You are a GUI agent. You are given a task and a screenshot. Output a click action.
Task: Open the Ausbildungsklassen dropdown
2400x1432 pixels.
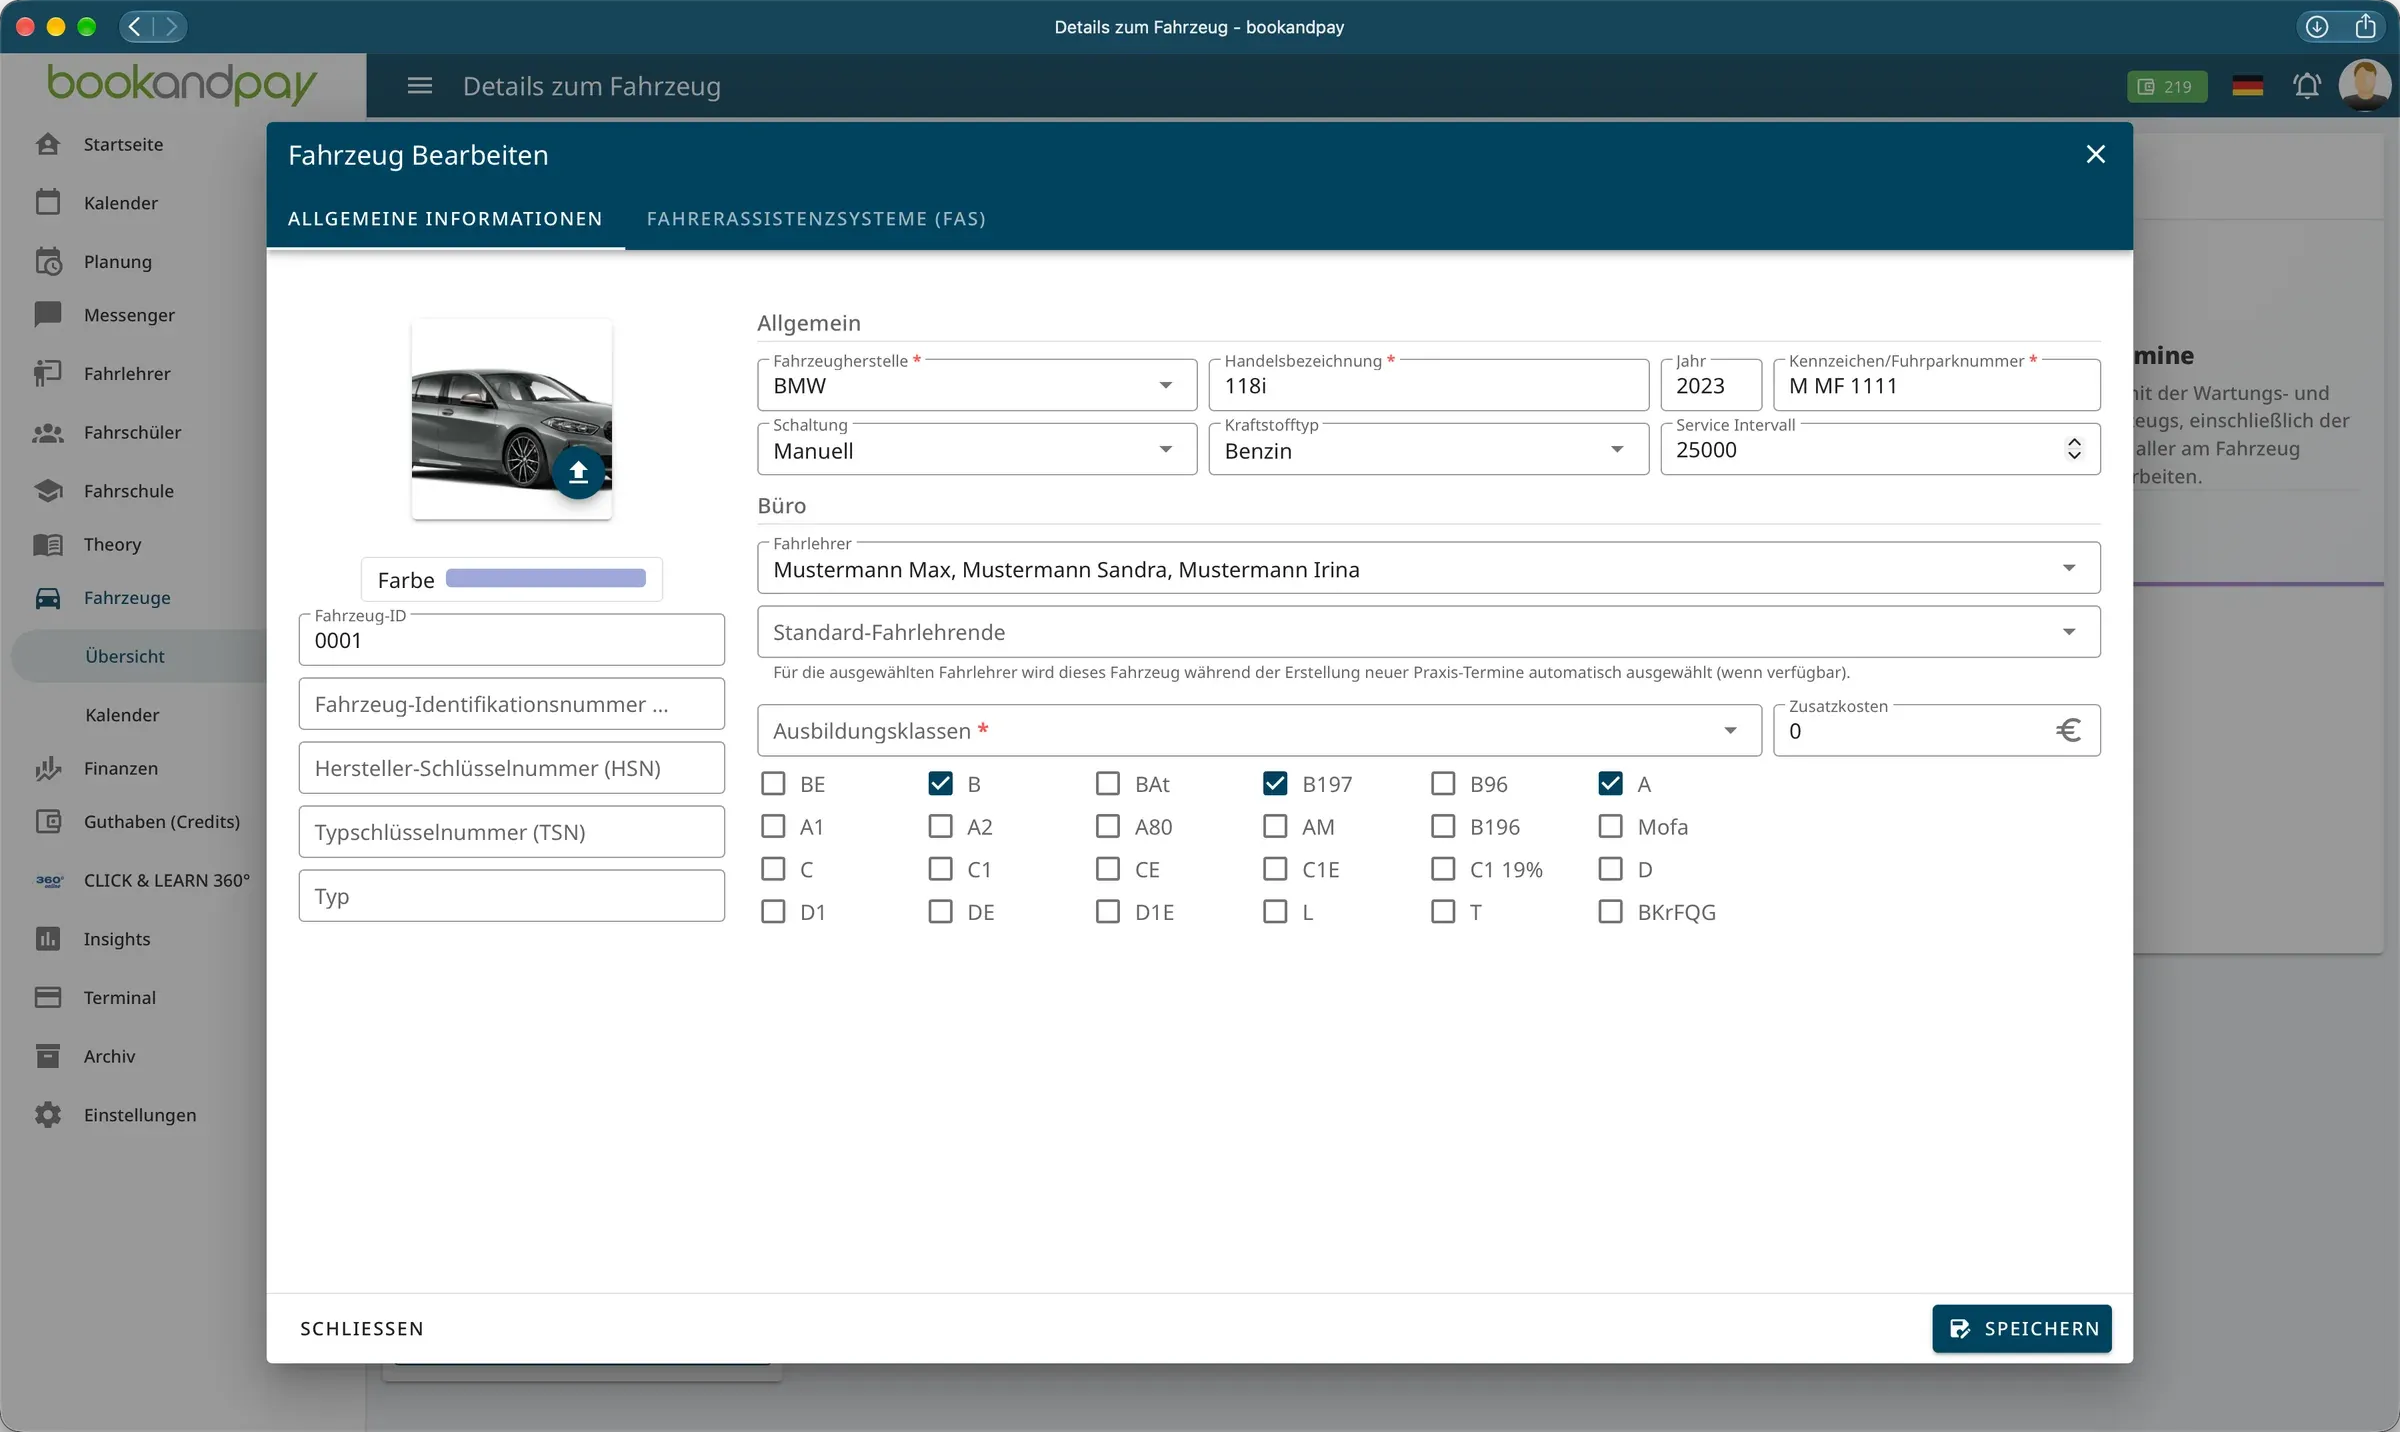coord(1259,731)
